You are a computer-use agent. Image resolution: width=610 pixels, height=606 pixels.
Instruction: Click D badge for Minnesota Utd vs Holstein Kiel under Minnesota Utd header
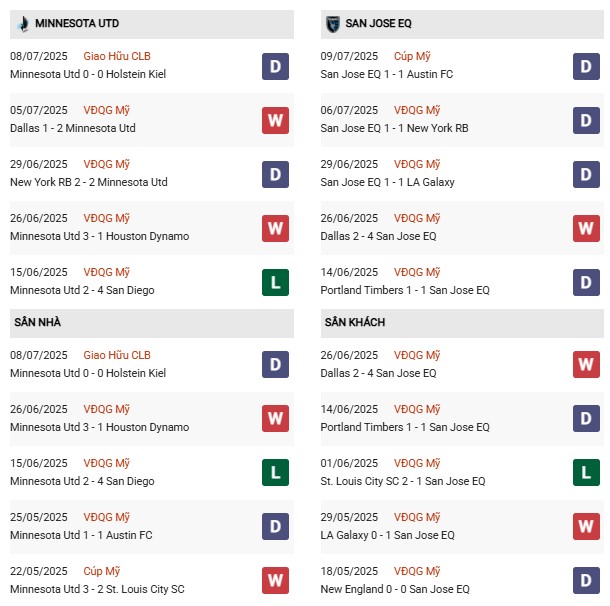click(275, 67)
